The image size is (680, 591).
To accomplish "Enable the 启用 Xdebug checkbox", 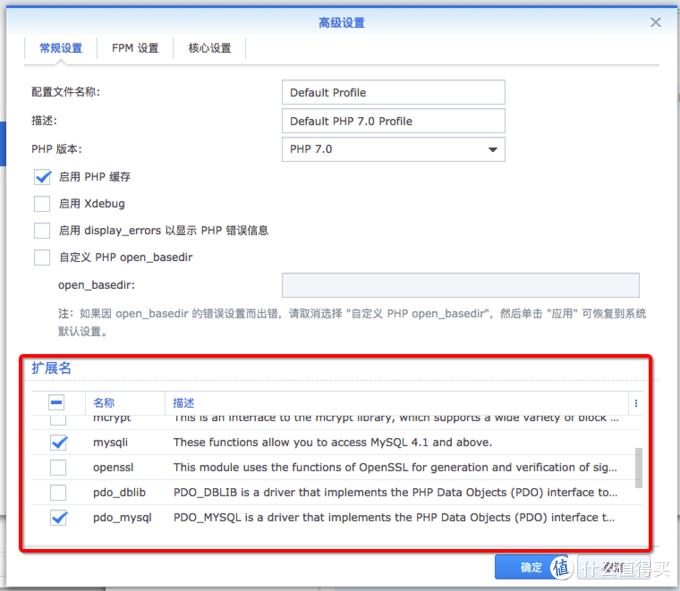I will click(x=42, y=204).
